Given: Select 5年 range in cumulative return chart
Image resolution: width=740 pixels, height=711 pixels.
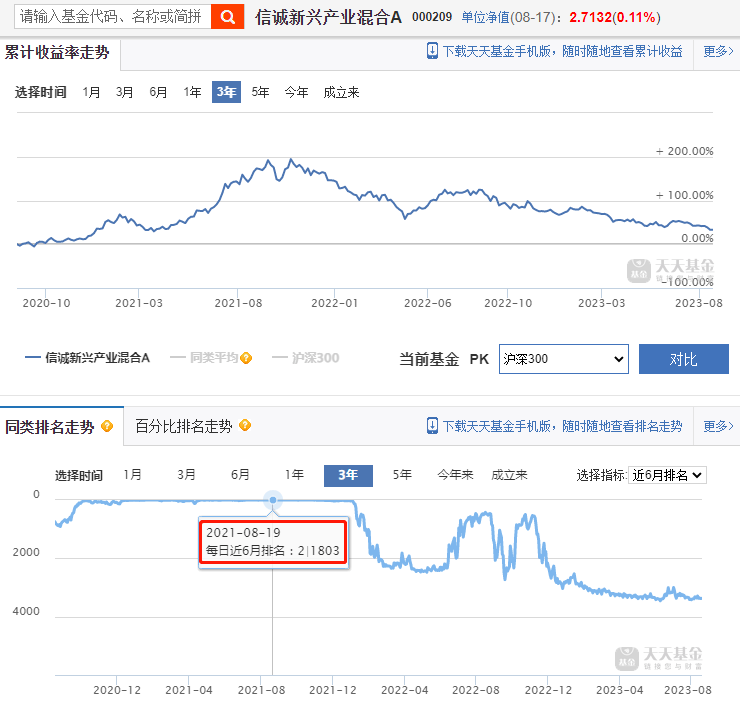Looking at the screenshot, I should point(260,92).
